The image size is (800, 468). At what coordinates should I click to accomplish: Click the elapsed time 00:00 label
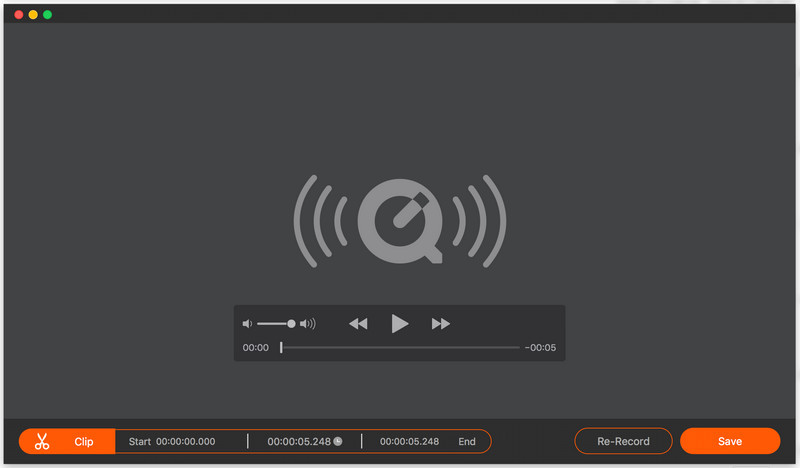(x=255, y=348)
